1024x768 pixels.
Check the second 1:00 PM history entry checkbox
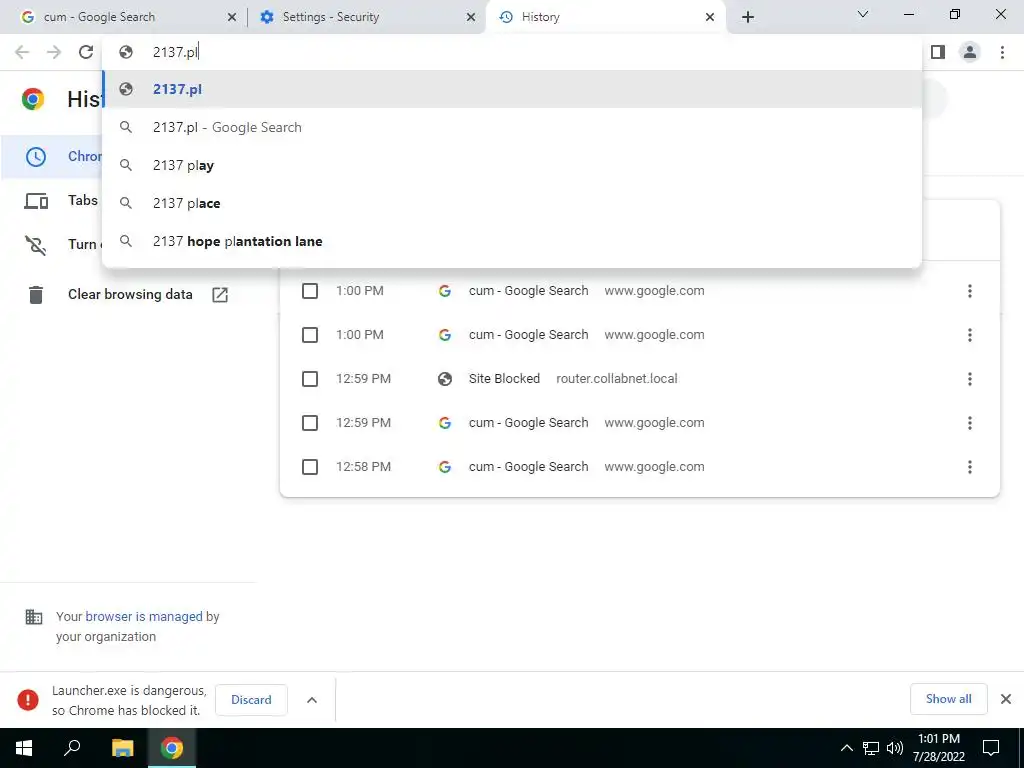coord(310,335)
